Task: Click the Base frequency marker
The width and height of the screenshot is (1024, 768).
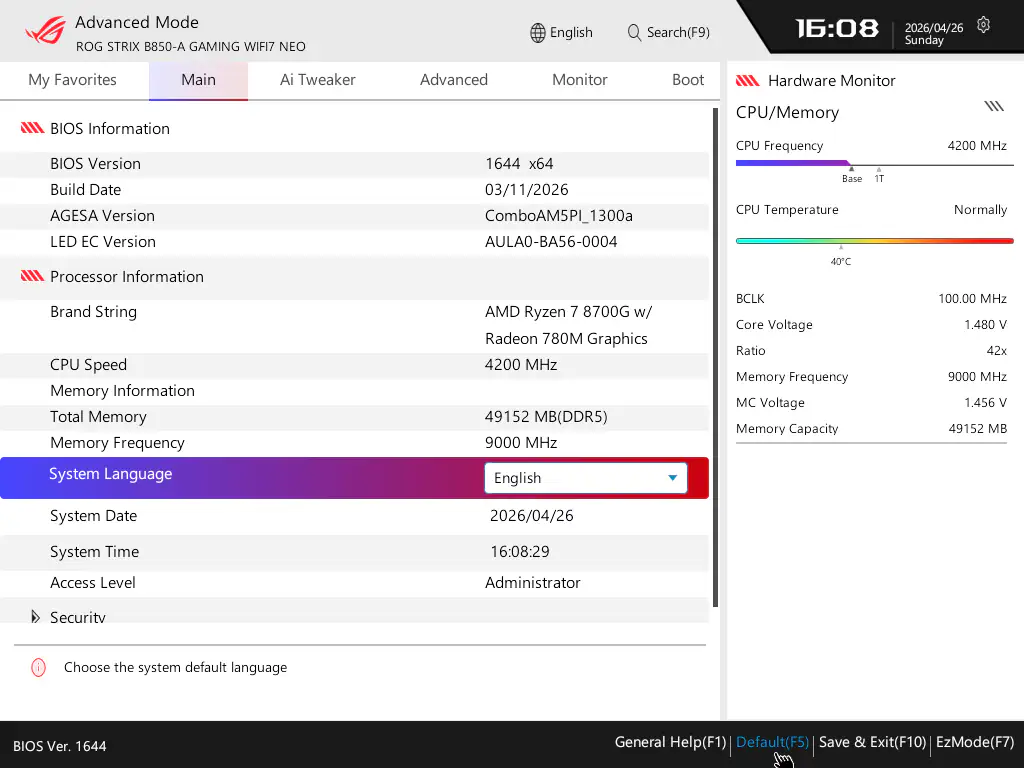Action: 852,175
